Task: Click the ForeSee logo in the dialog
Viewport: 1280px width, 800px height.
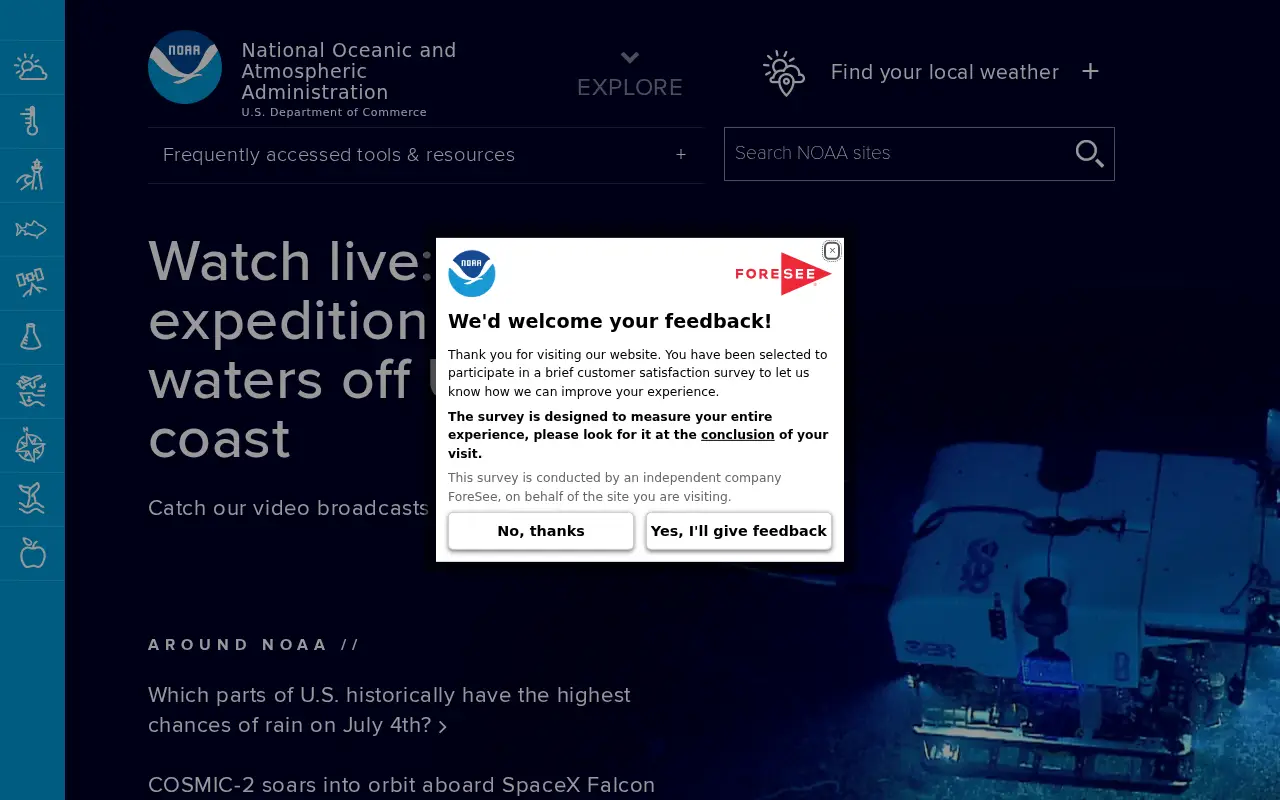Action: (x=783, y=273)
